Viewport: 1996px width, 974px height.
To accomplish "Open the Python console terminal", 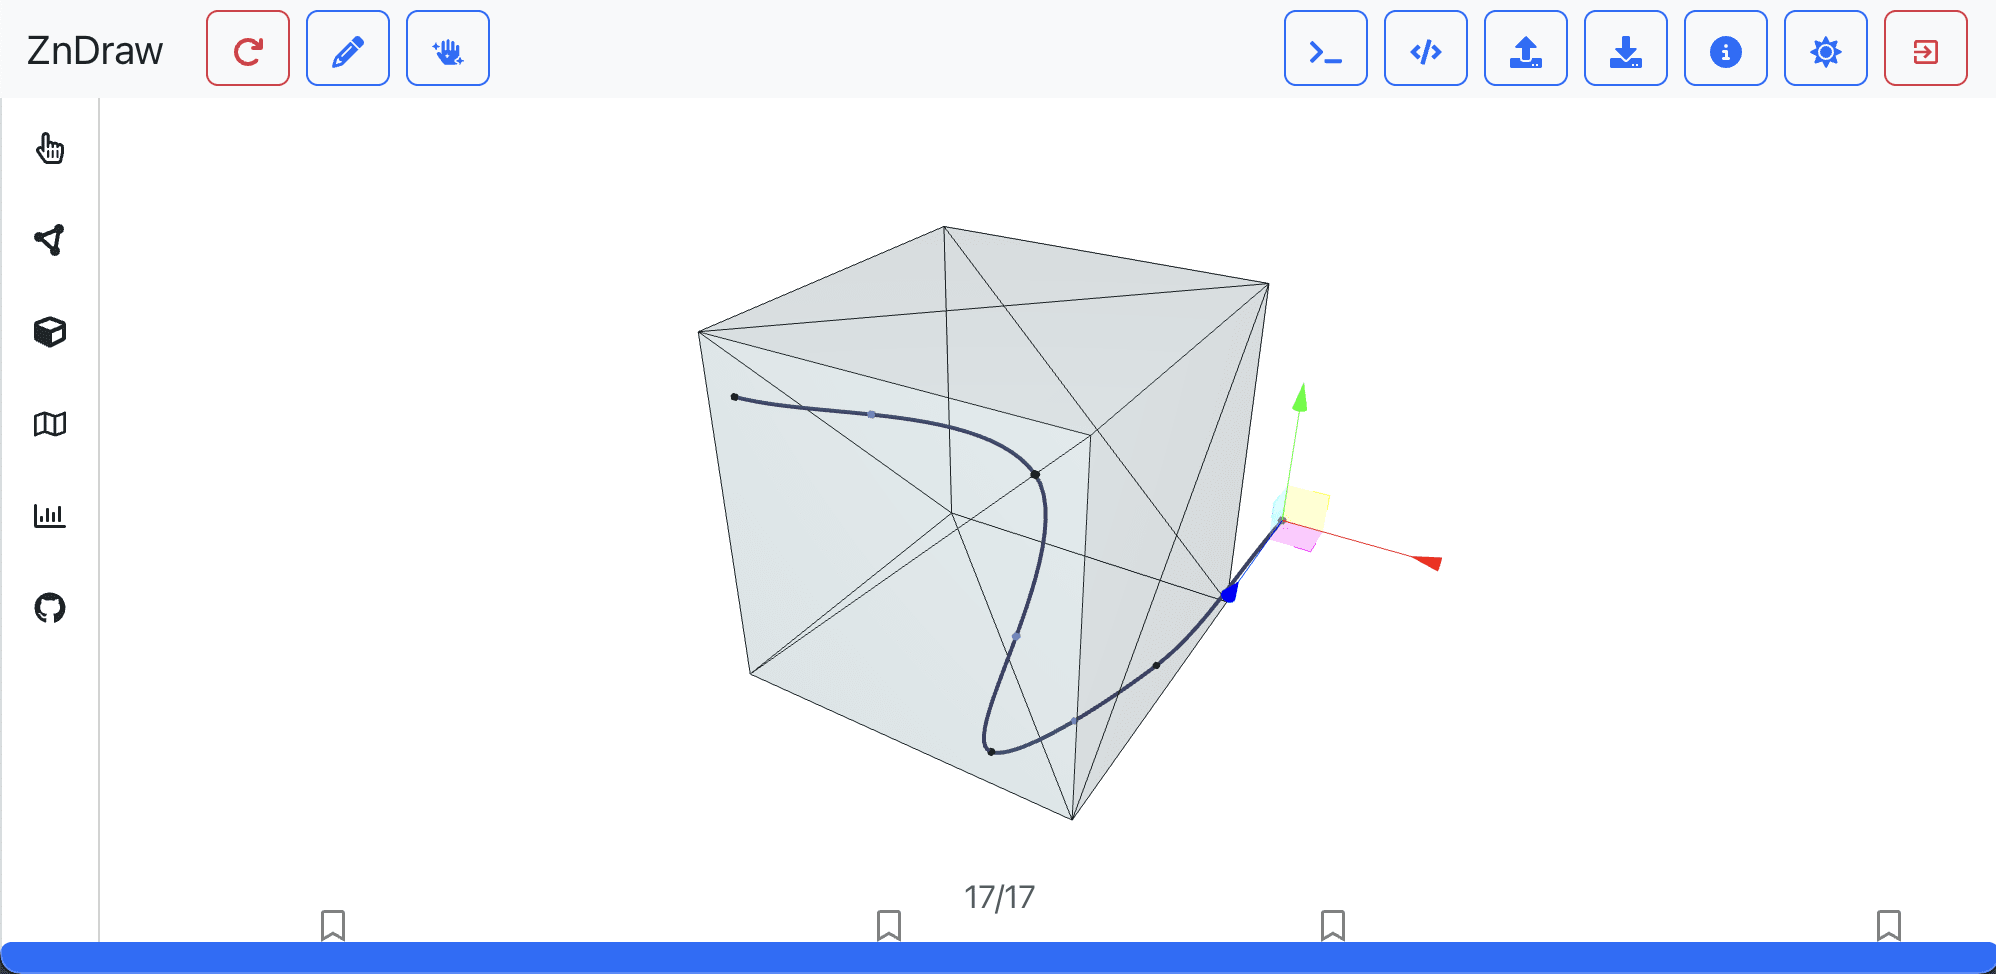I will pyautogui.click(x=1325, y=47).
